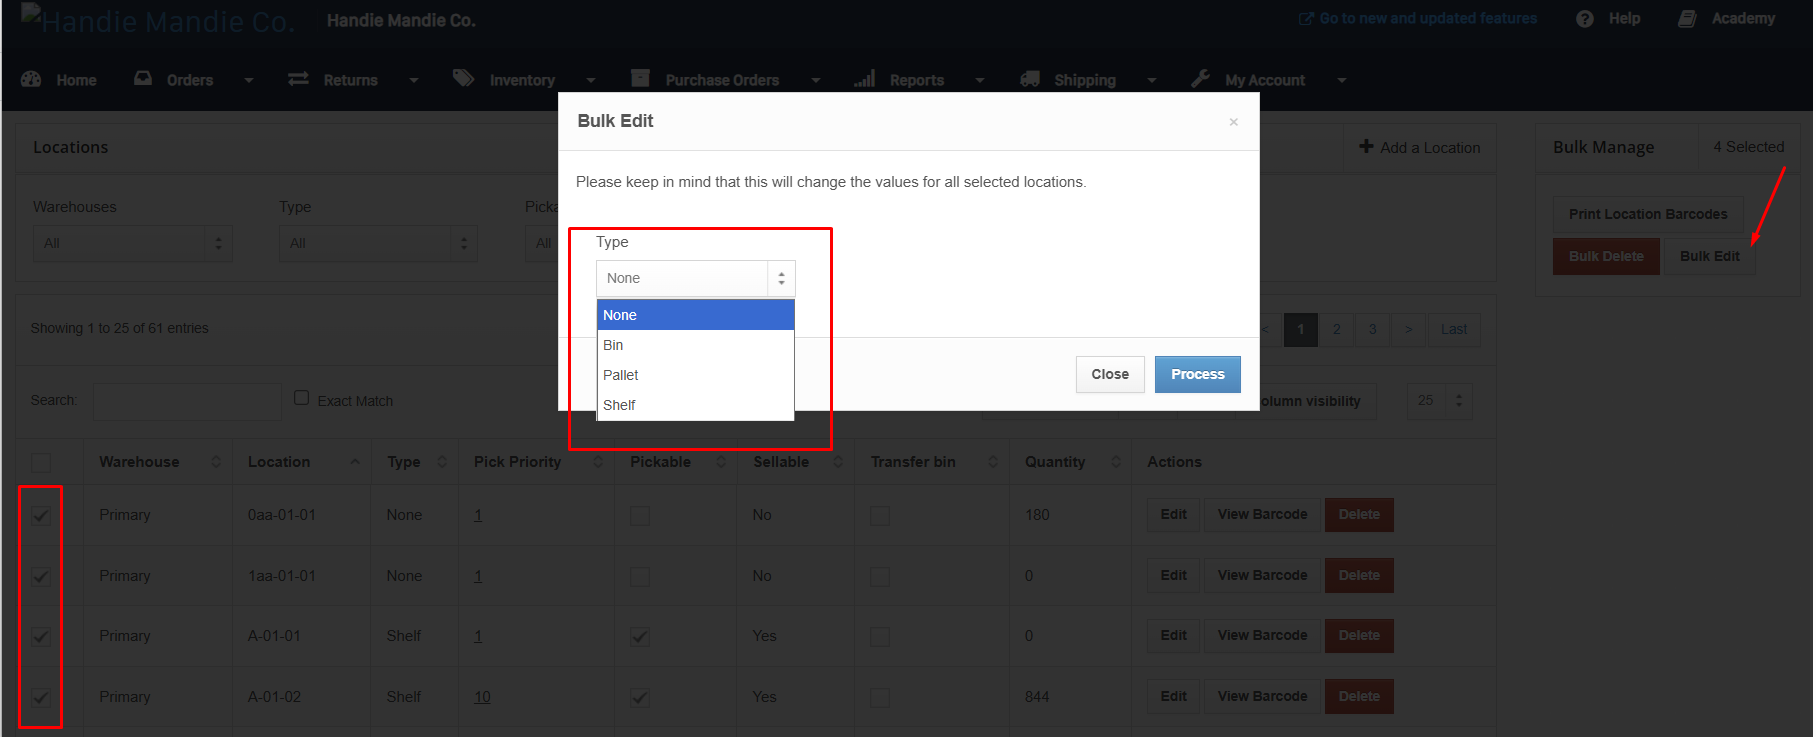The image size is (1816, 737).
Task: Click the Orders inbox tray icon
Action: click(x=143, y=79)
